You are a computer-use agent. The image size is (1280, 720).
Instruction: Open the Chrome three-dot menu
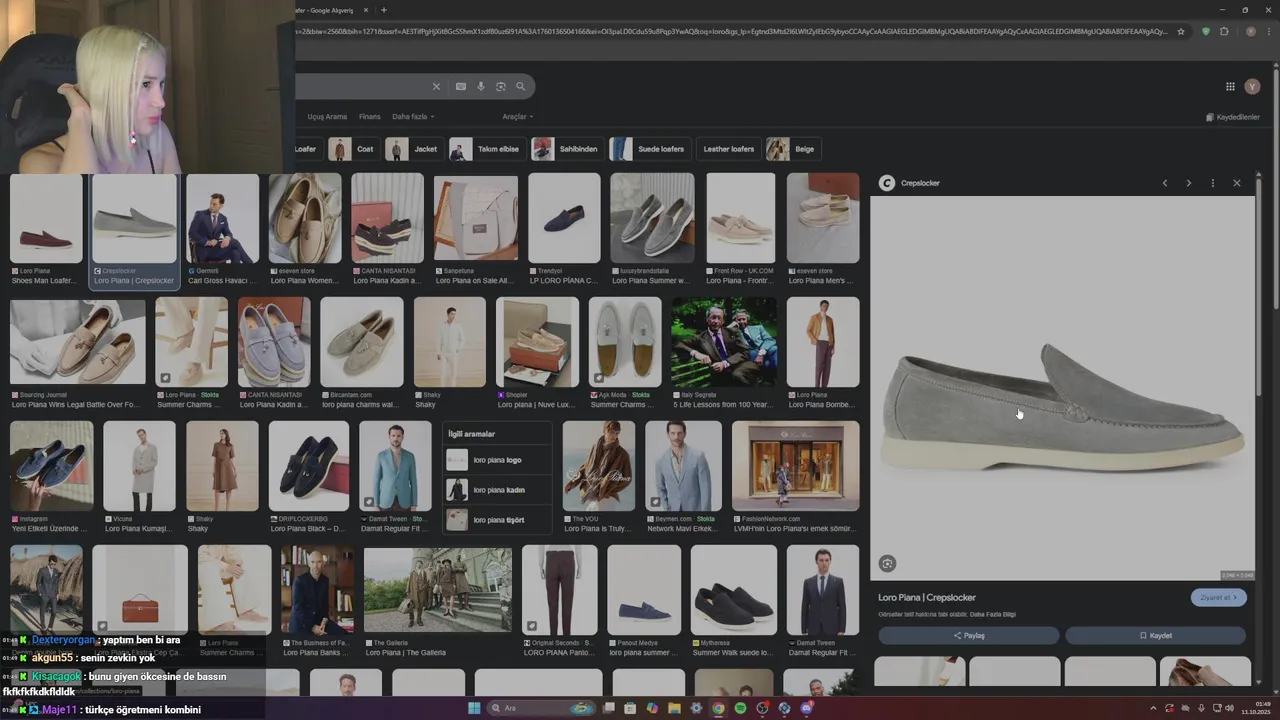[x=1269, y=31]
